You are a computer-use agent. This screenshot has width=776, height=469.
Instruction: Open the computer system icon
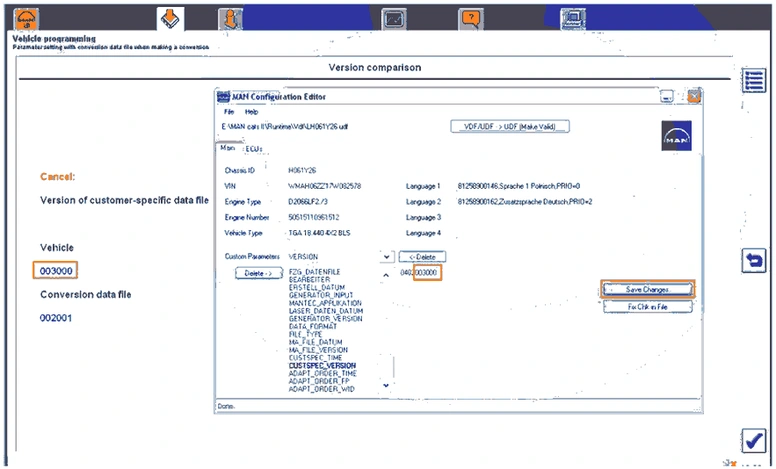(x=573, y=19)
